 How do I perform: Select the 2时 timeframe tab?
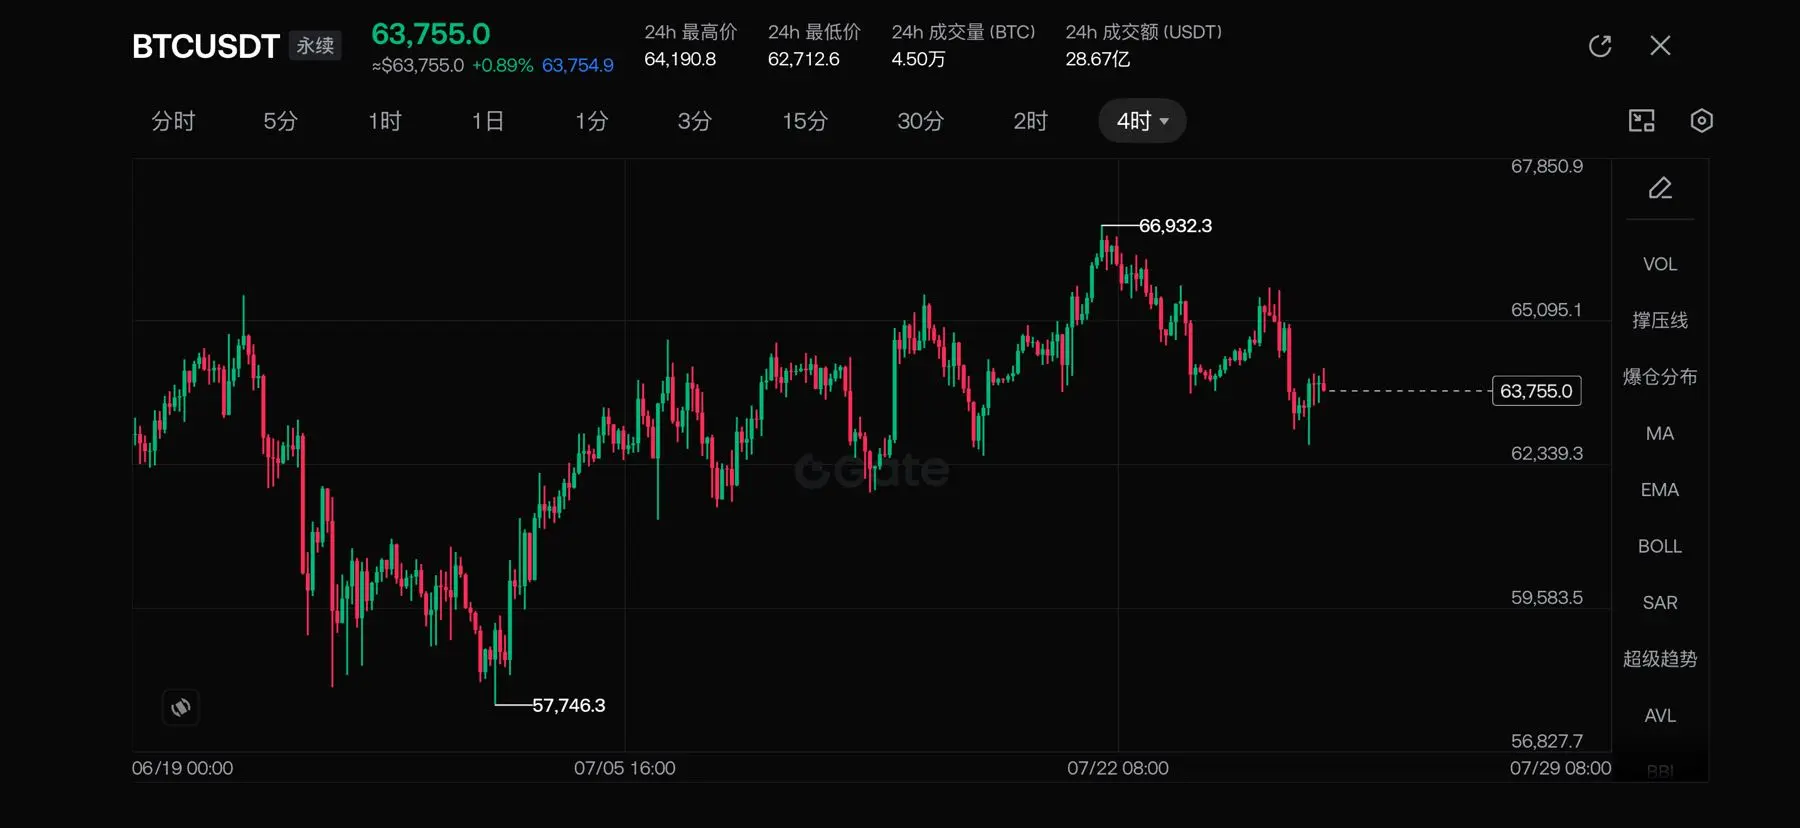point(1030,121)
